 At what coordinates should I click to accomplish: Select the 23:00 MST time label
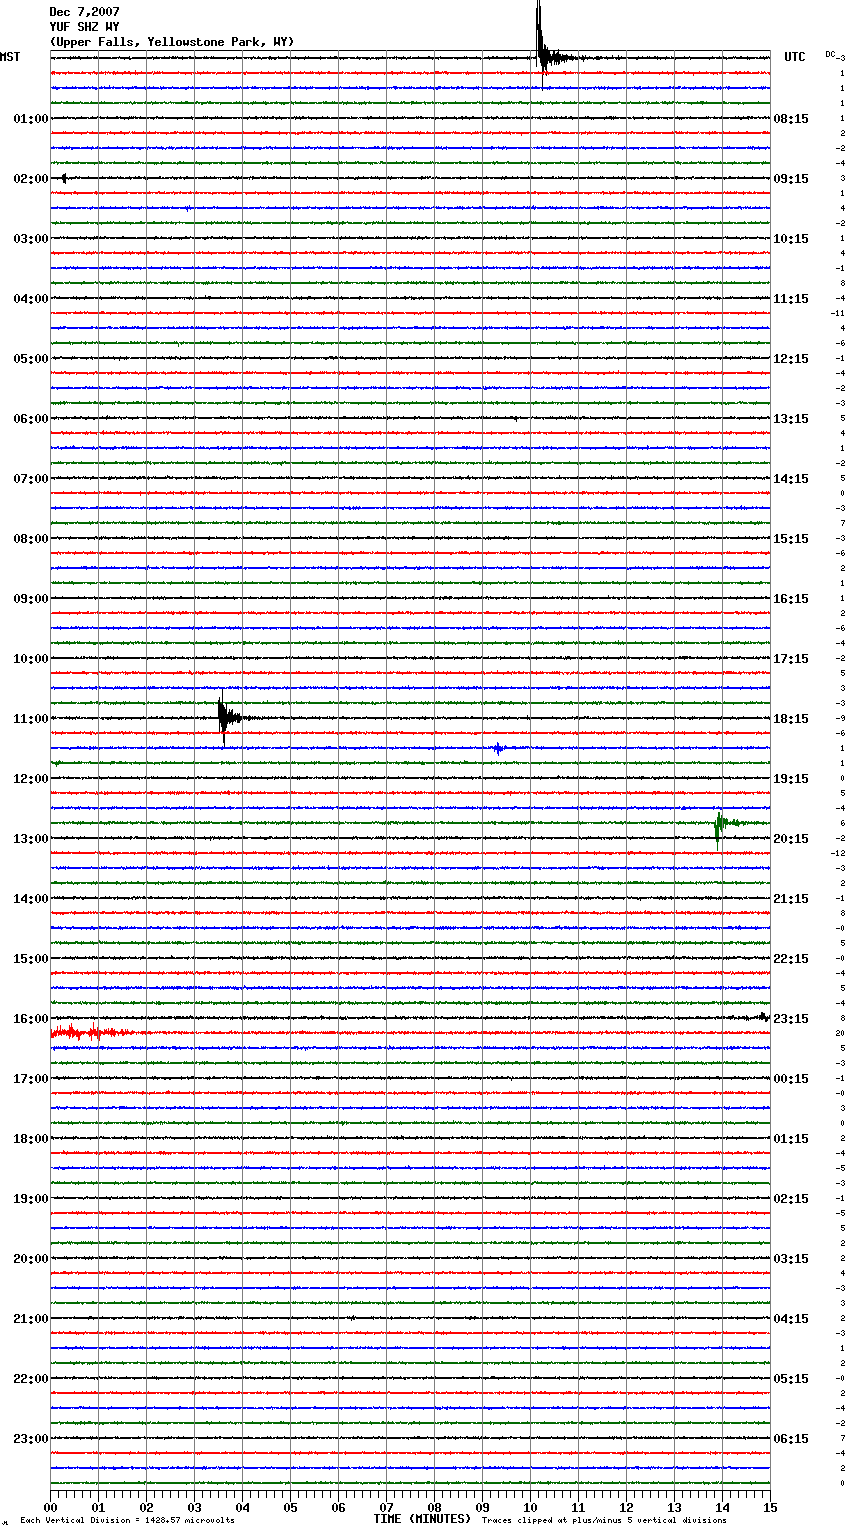(31, 1439)
